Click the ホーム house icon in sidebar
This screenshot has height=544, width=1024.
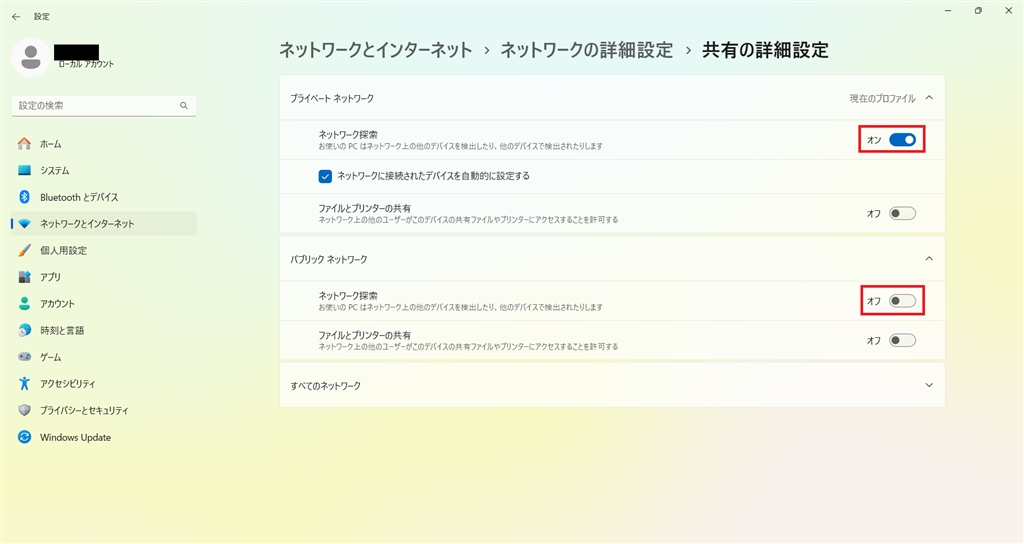click(25, 144)
